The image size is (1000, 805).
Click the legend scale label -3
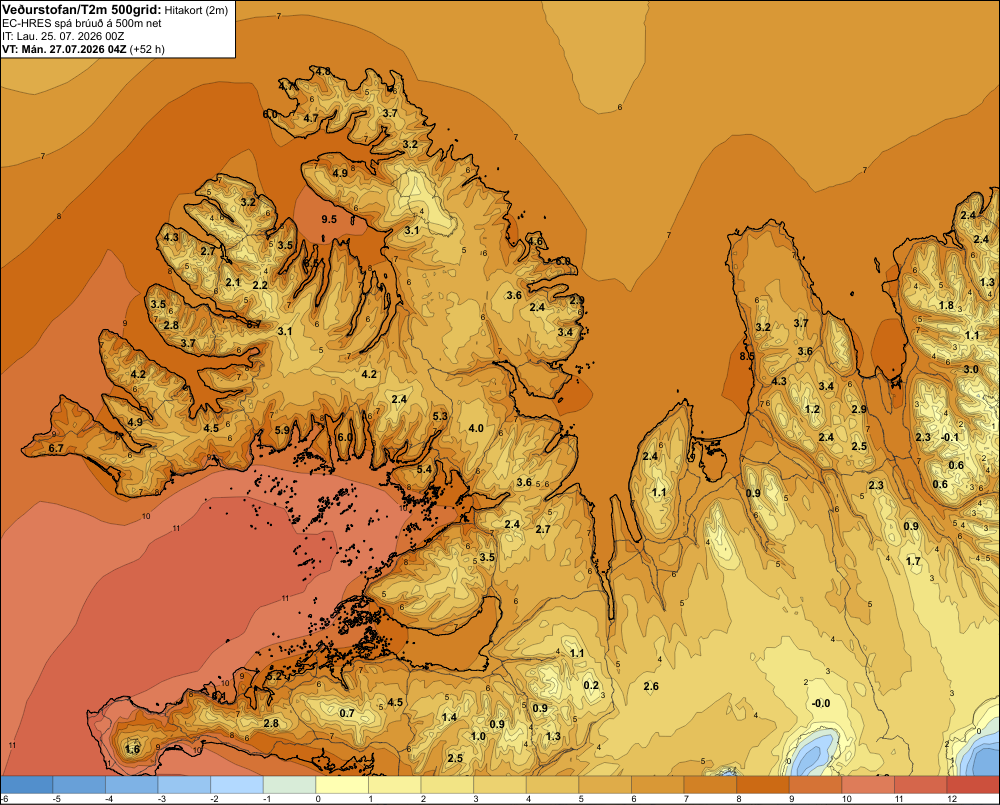click(x=162, y=799)
